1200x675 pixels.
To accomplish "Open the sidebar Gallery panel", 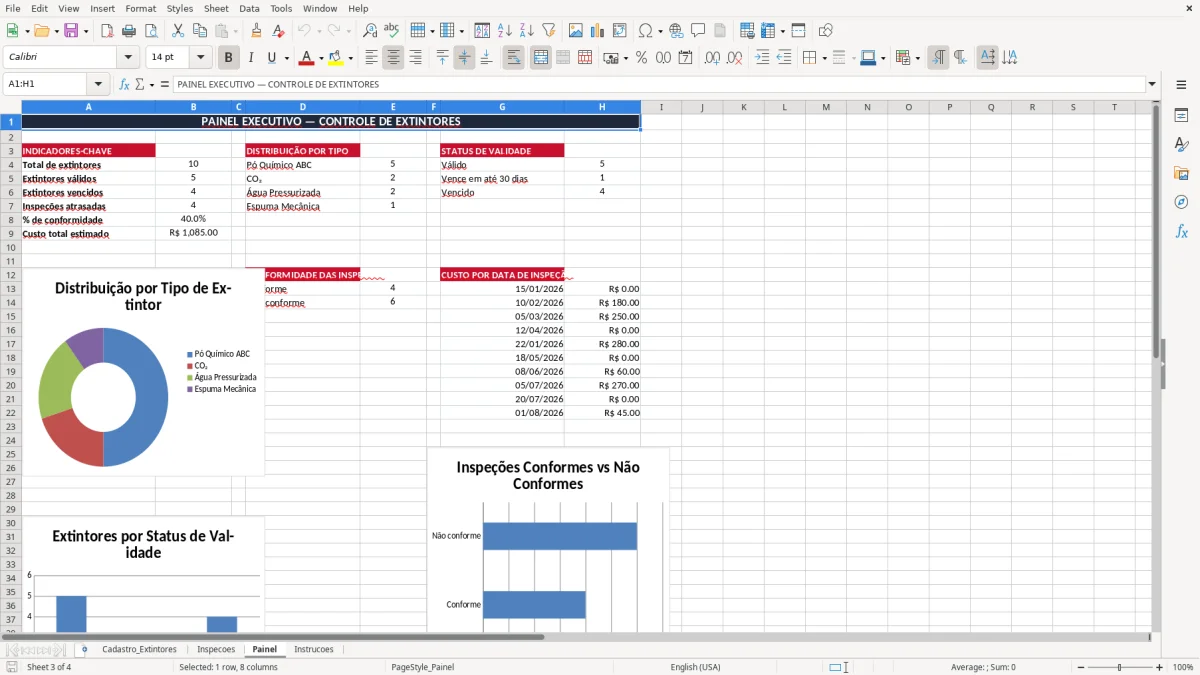I will pyautogui.click(x=1181, y=173).
